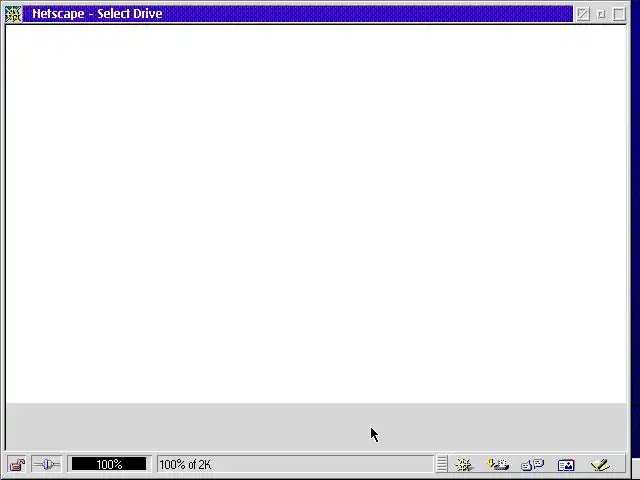Image resolution: width=640 pixels, height=480 pixels.
Task: Click the component bar grip handle
Action: click(x=442, y=464)
